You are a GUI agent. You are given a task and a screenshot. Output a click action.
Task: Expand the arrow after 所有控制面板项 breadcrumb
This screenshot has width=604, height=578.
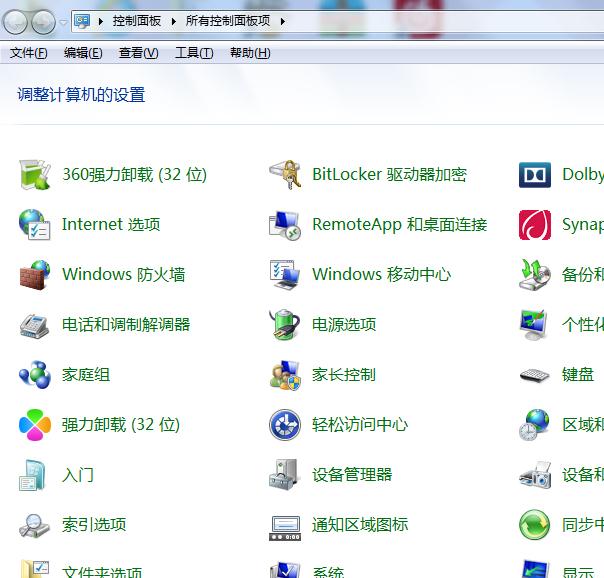pos(283,21)
